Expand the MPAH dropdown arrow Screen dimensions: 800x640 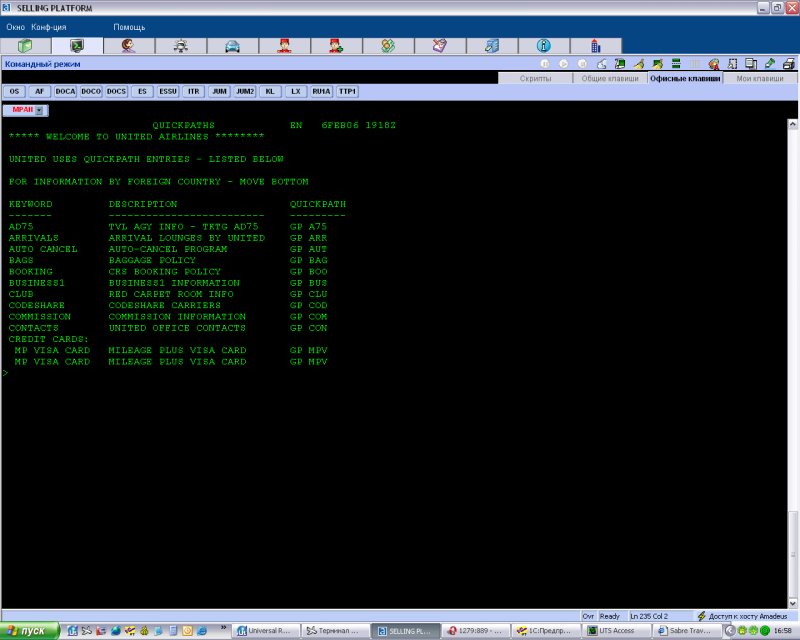pyautogui.click(x=39, y=110)
